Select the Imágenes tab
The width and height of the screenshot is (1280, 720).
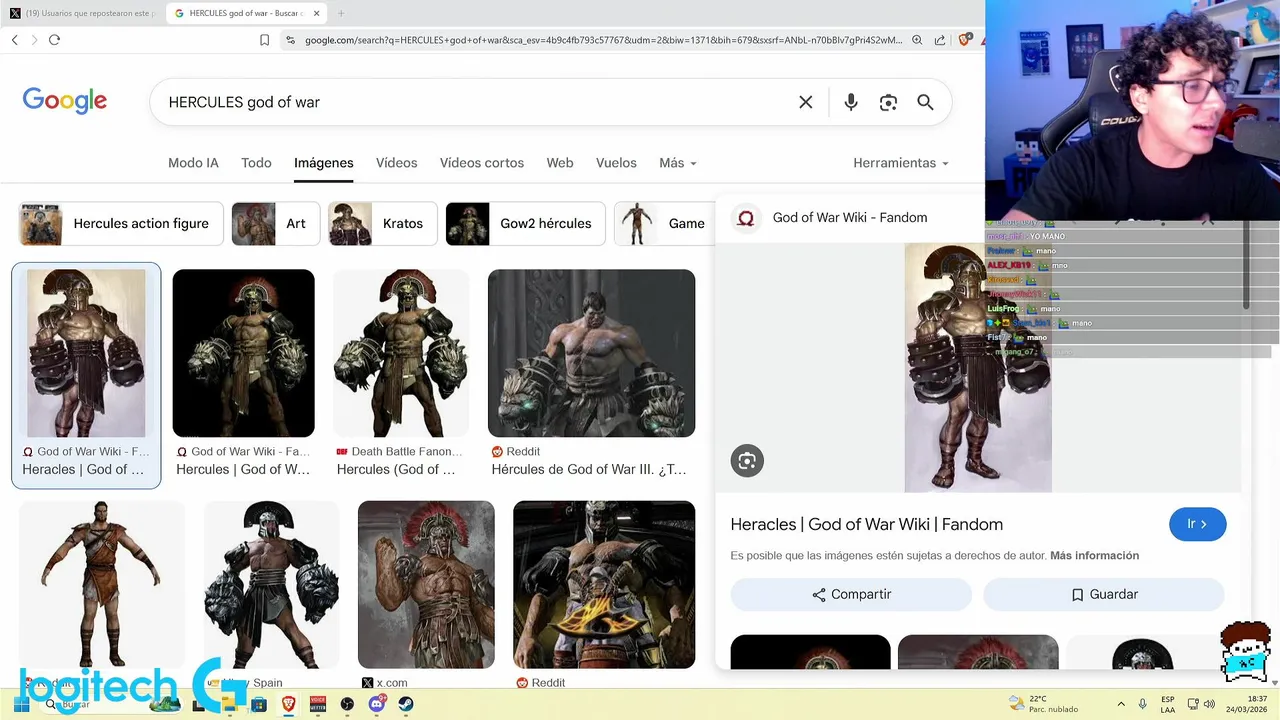(x=324, y=163)
